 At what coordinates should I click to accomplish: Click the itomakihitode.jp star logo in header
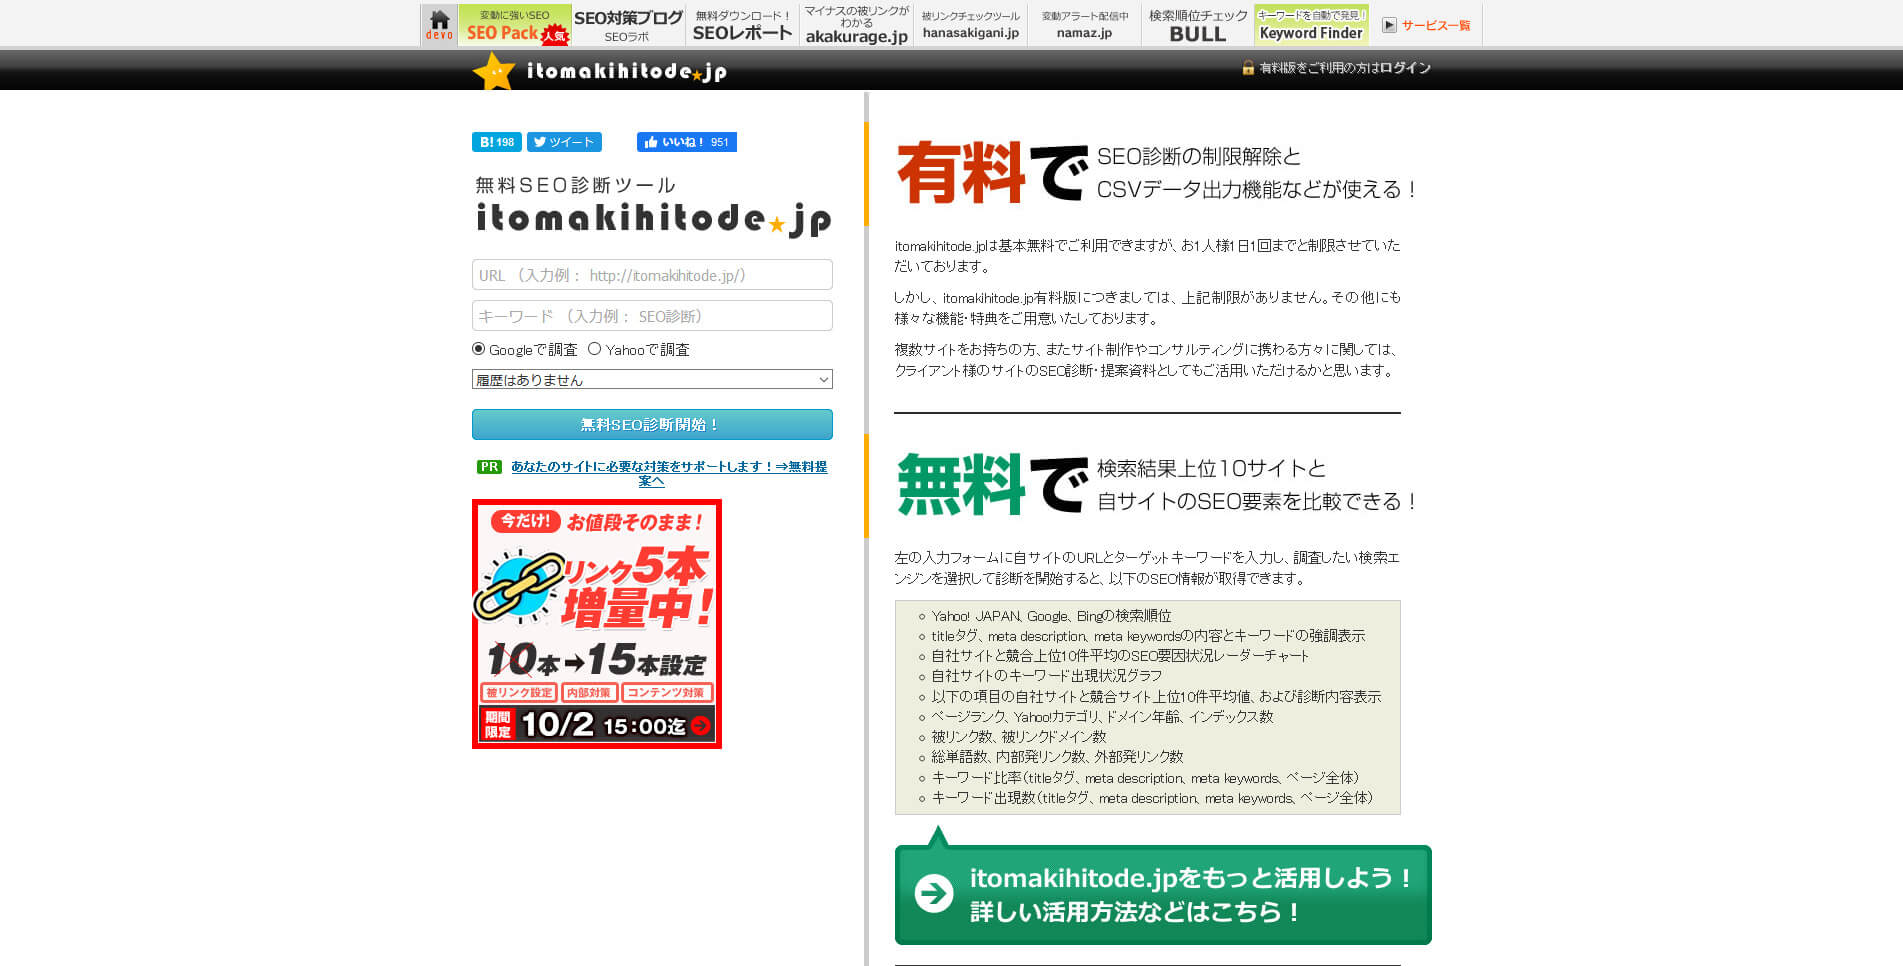pyautogui.click(x=600, y=71)
